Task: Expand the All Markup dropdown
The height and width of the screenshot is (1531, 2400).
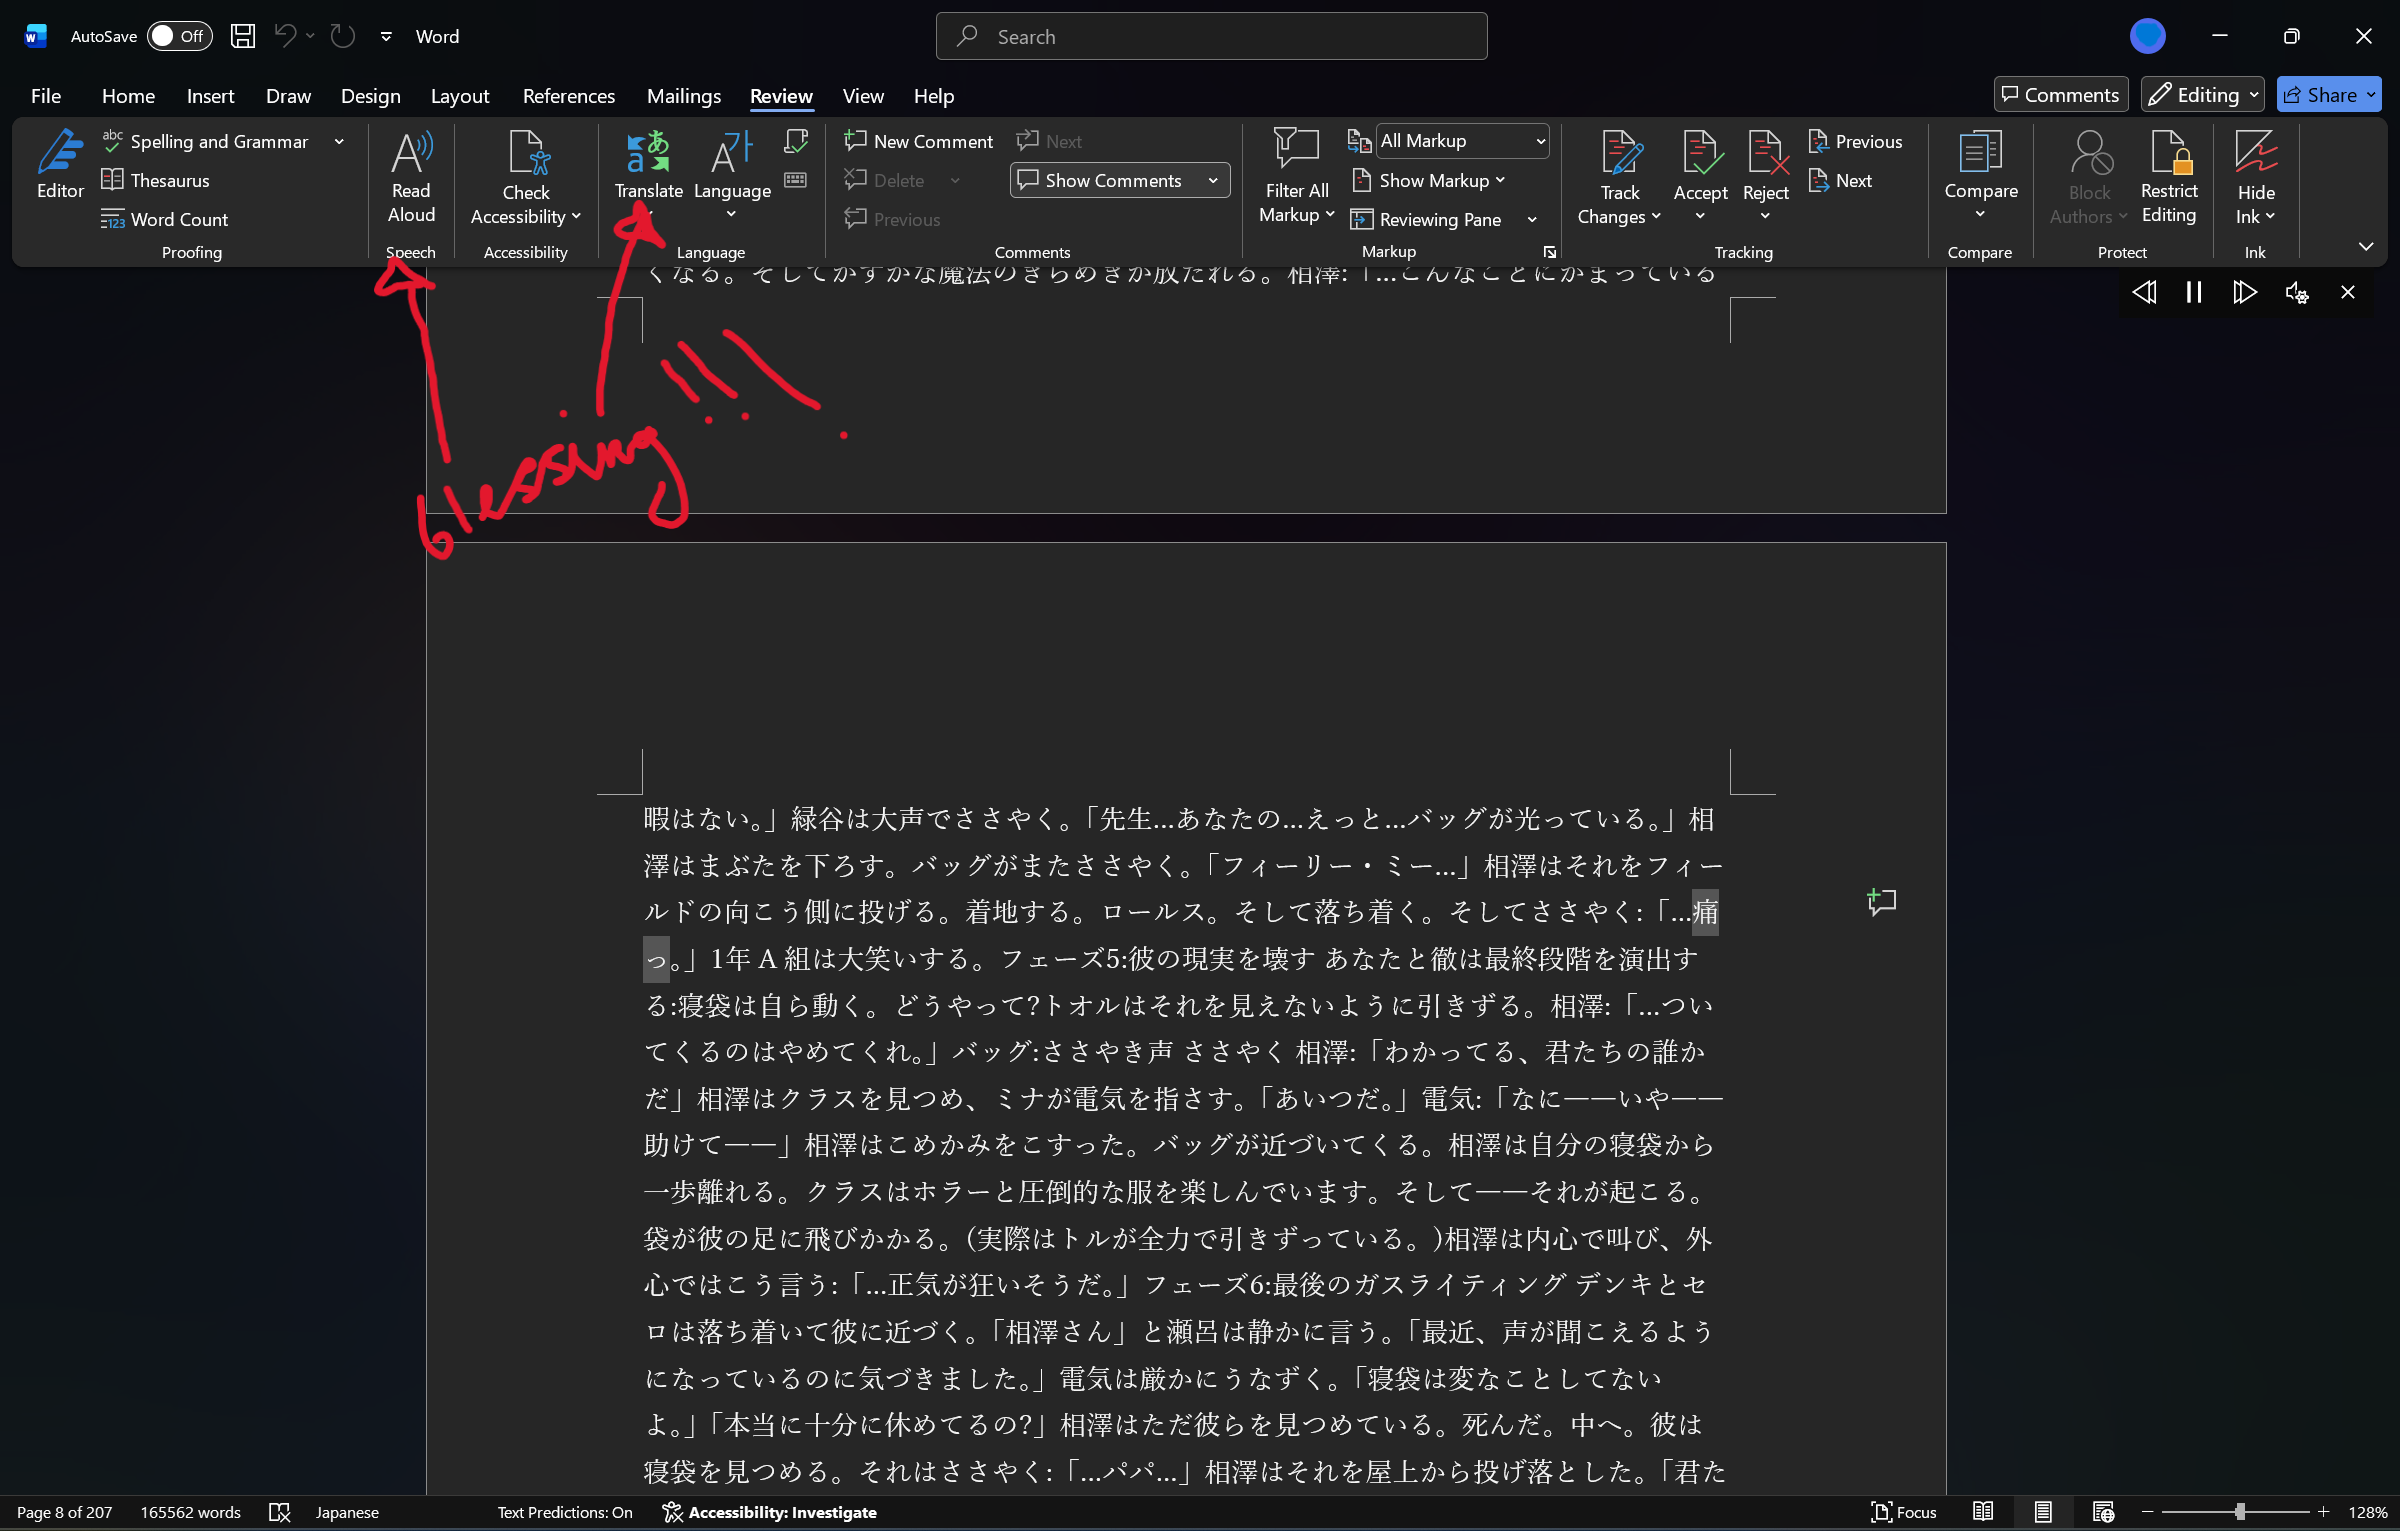Action: point(1540,141)
